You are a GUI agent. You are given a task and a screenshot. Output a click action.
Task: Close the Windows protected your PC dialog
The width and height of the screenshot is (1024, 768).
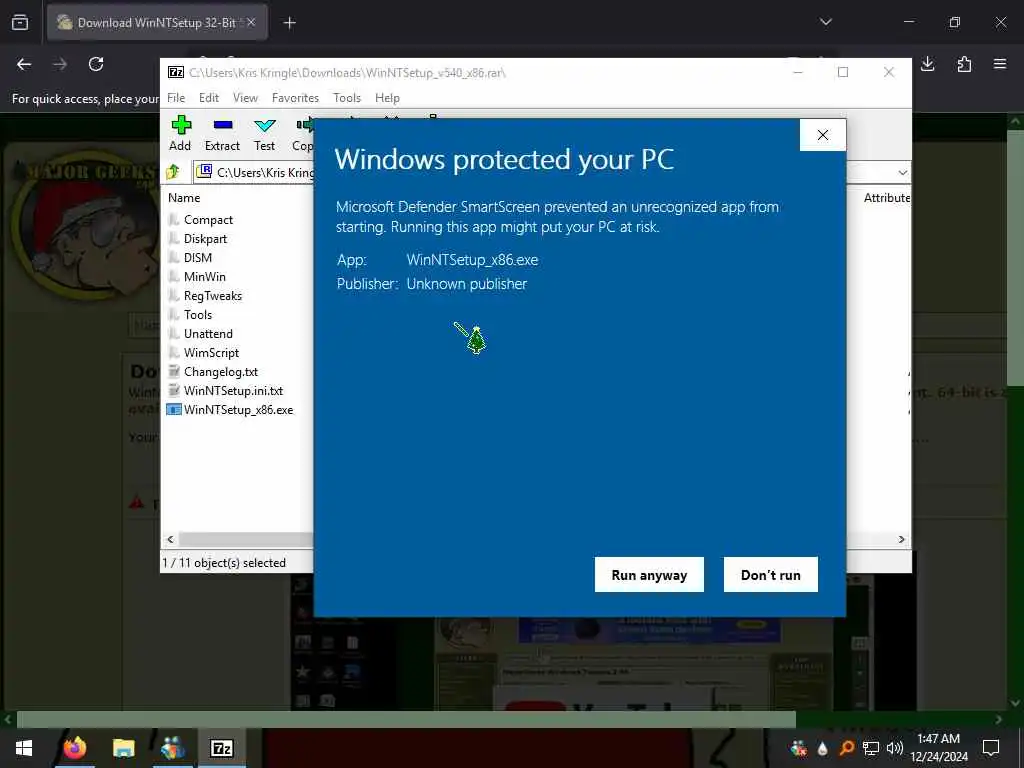pyautogui.click(x=823, y=135)
